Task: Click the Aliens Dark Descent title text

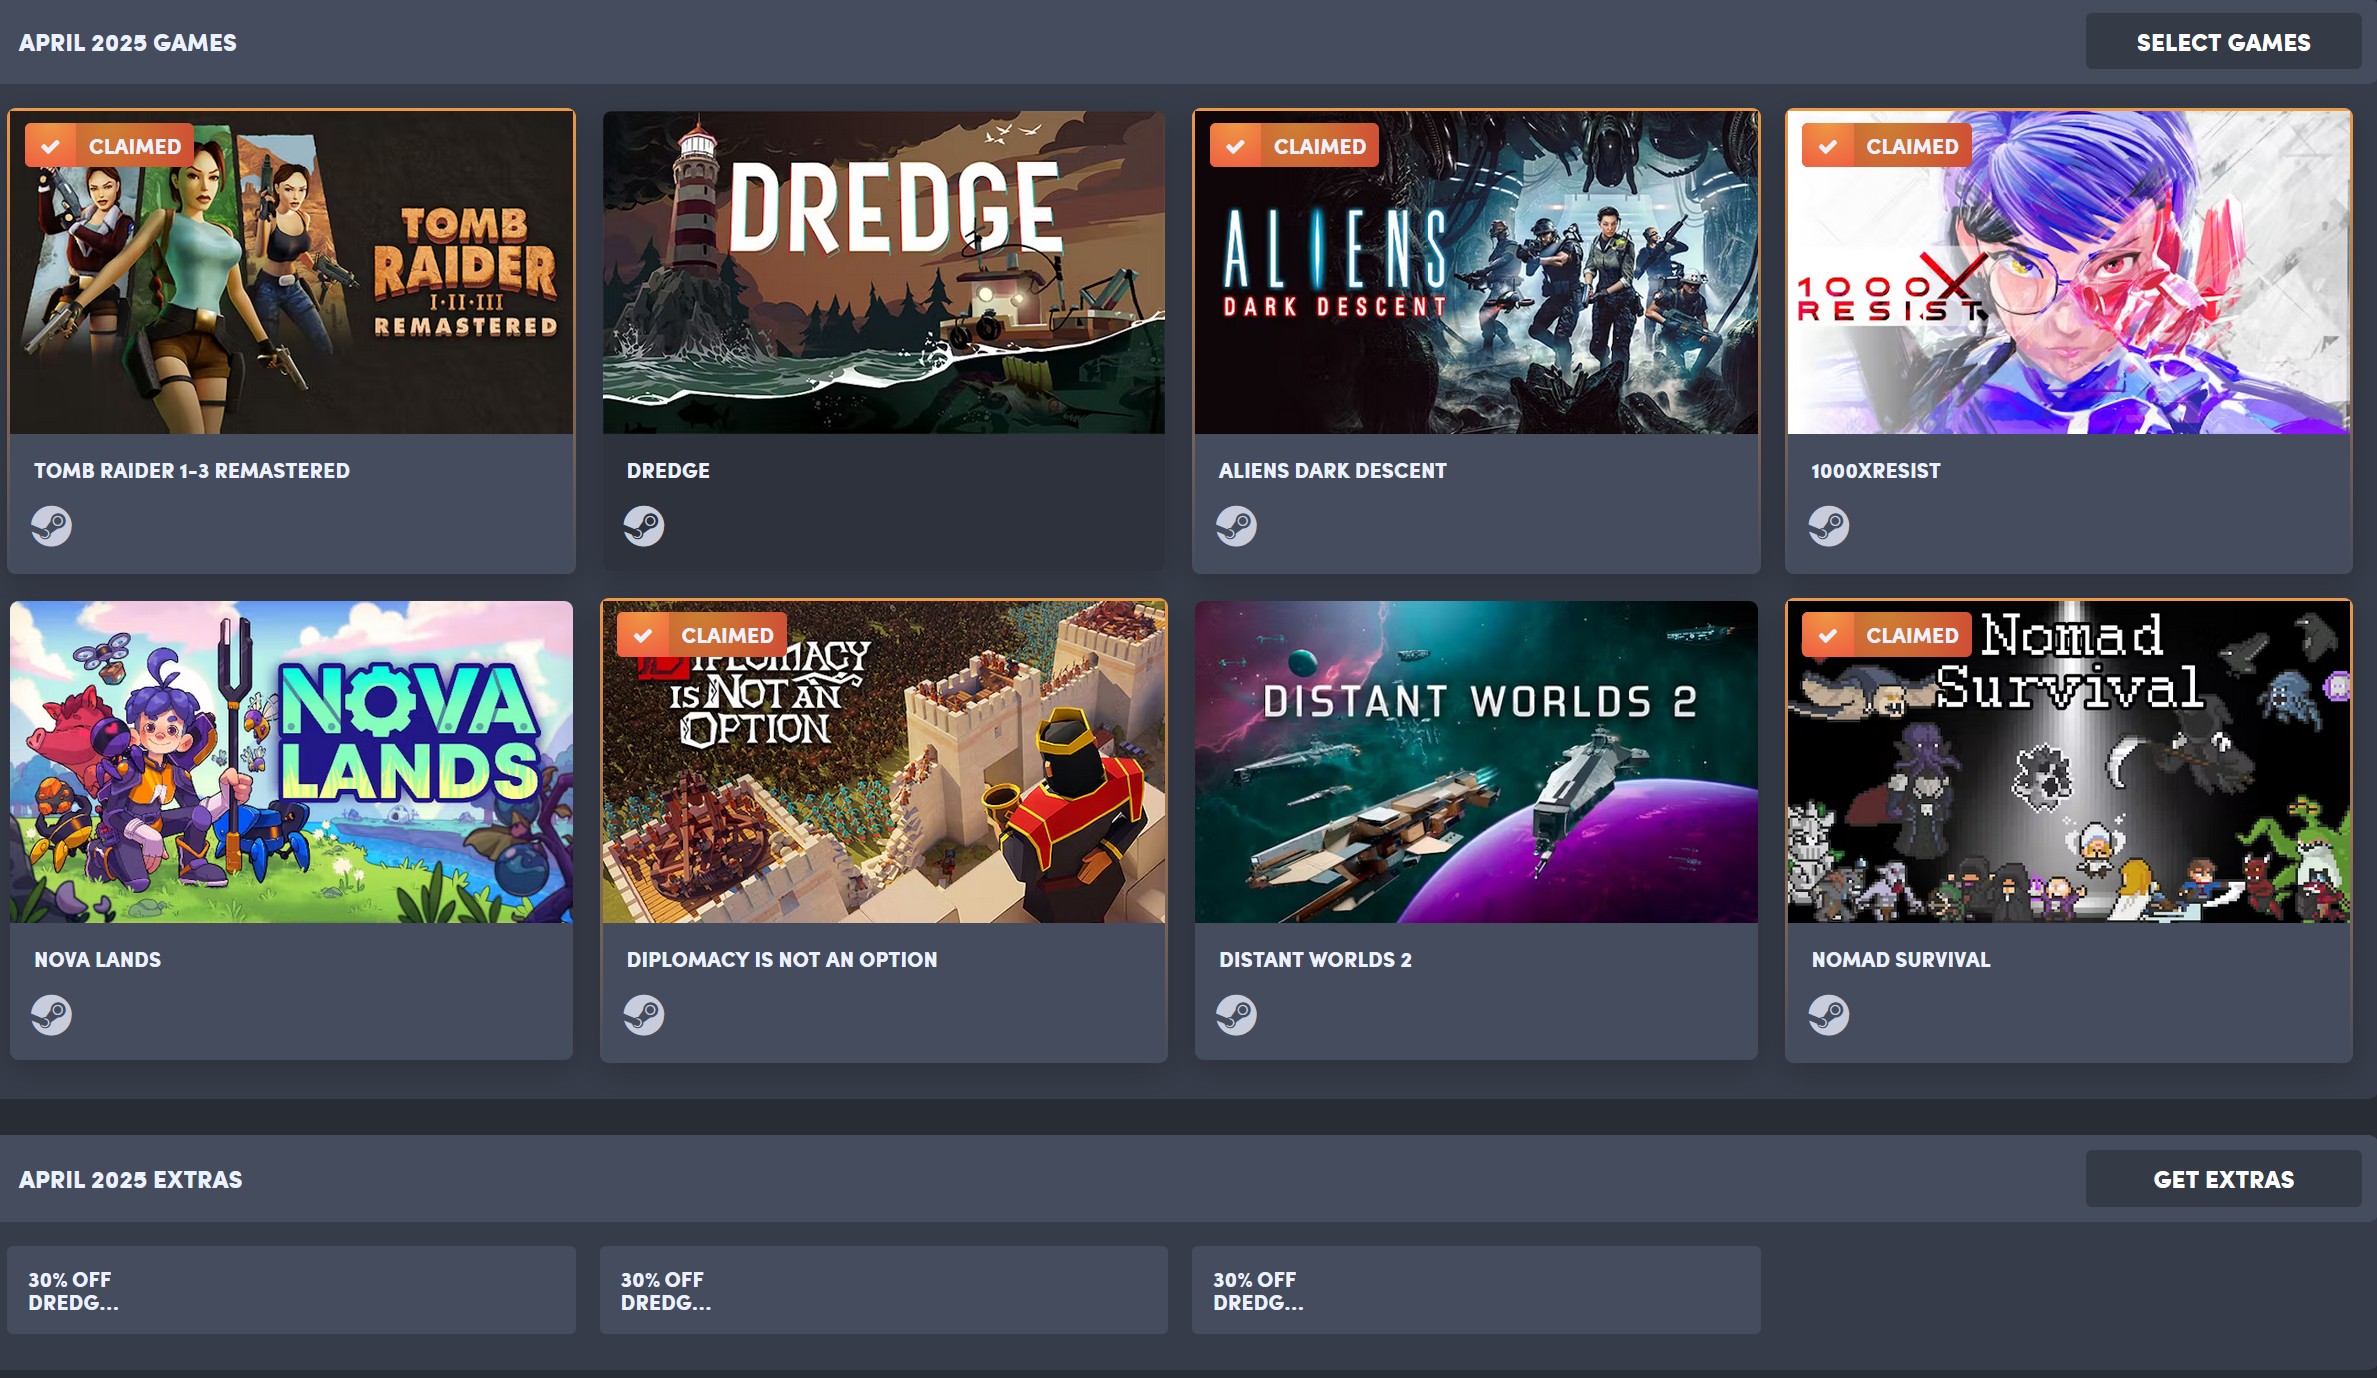Action: [x=1332, y=470]
